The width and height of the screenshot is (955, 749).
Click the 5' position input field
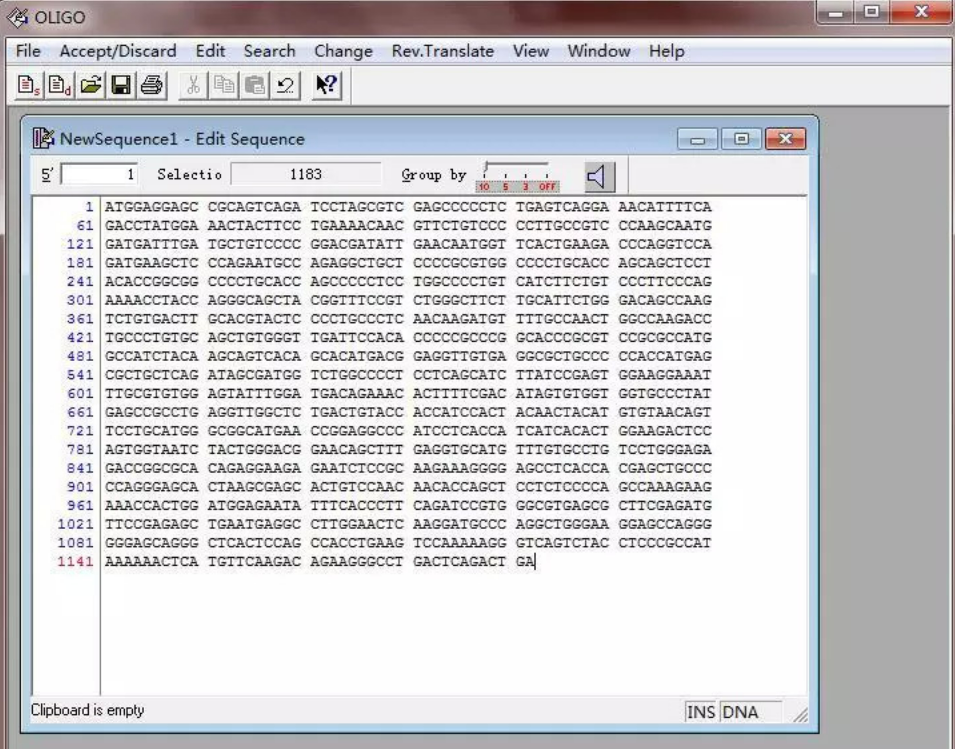click(100, 175)
